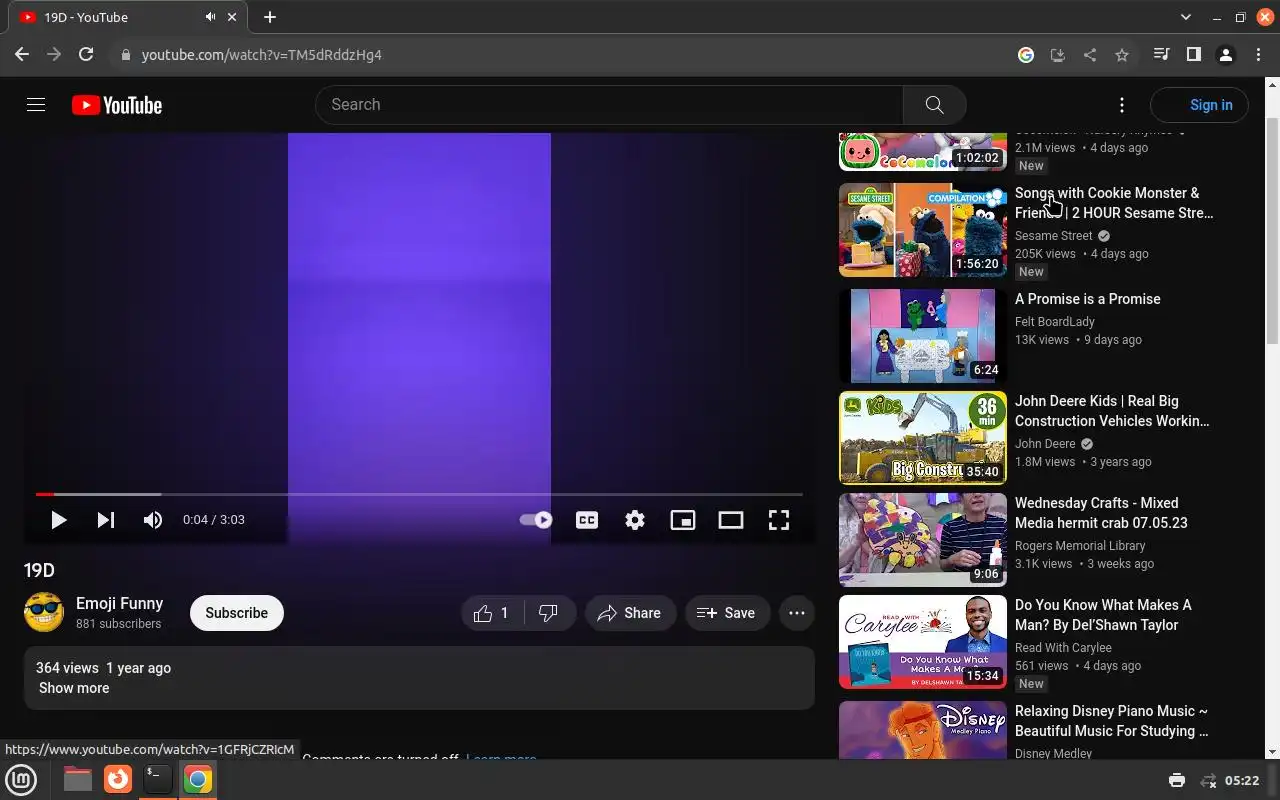Open Songs with Cookie Monster thumbnail

[x=923, y=230]
